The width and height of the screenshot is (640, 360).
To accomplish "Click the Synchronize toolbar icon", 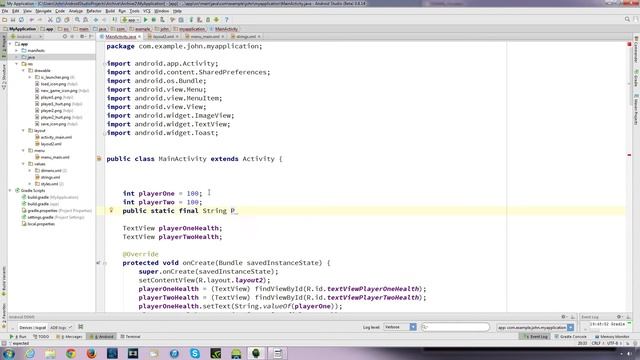I will [22, 20].
